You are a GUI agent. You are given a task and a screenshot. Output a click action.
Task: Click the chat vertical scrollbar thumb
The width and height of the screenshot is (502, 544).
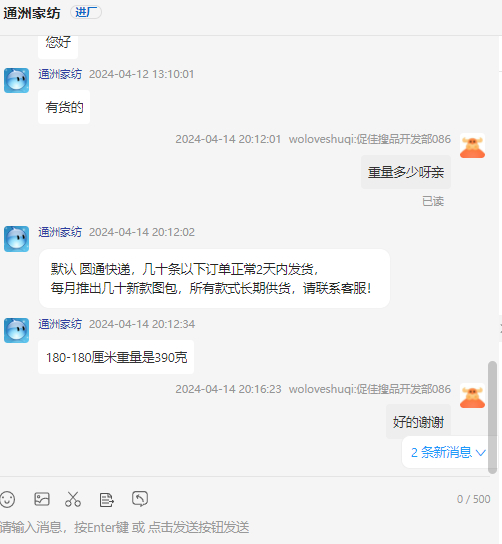[x=492, y=417]
